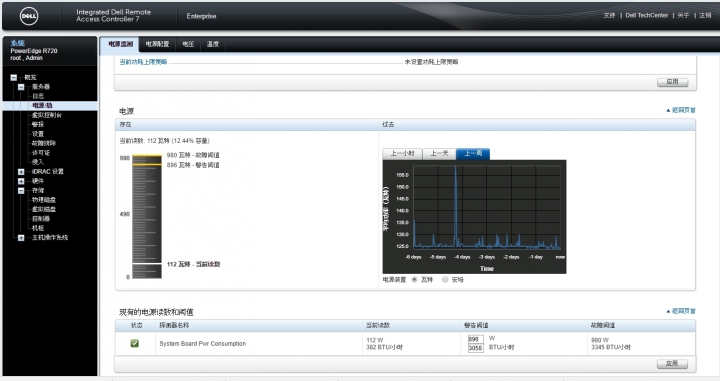
Task: Open 设置 in the tree
Action: click(38, 134)
